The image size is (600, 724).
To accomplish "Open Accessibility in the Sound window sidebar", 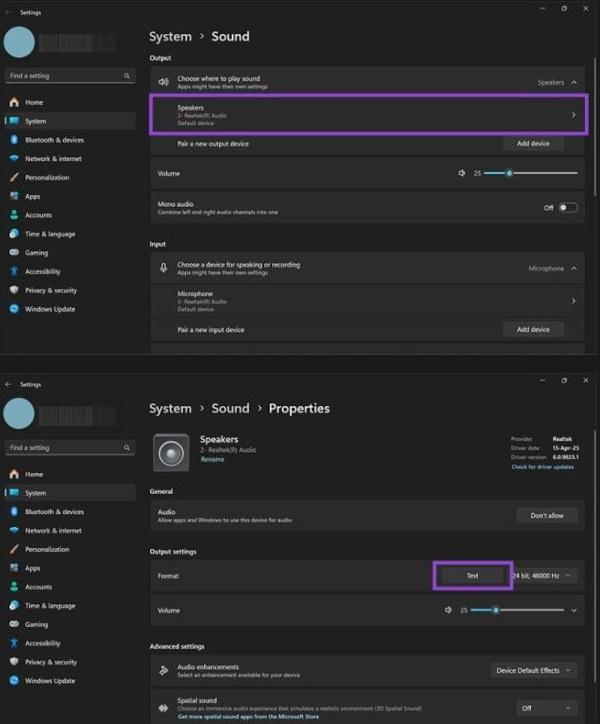I will (43, 271).
